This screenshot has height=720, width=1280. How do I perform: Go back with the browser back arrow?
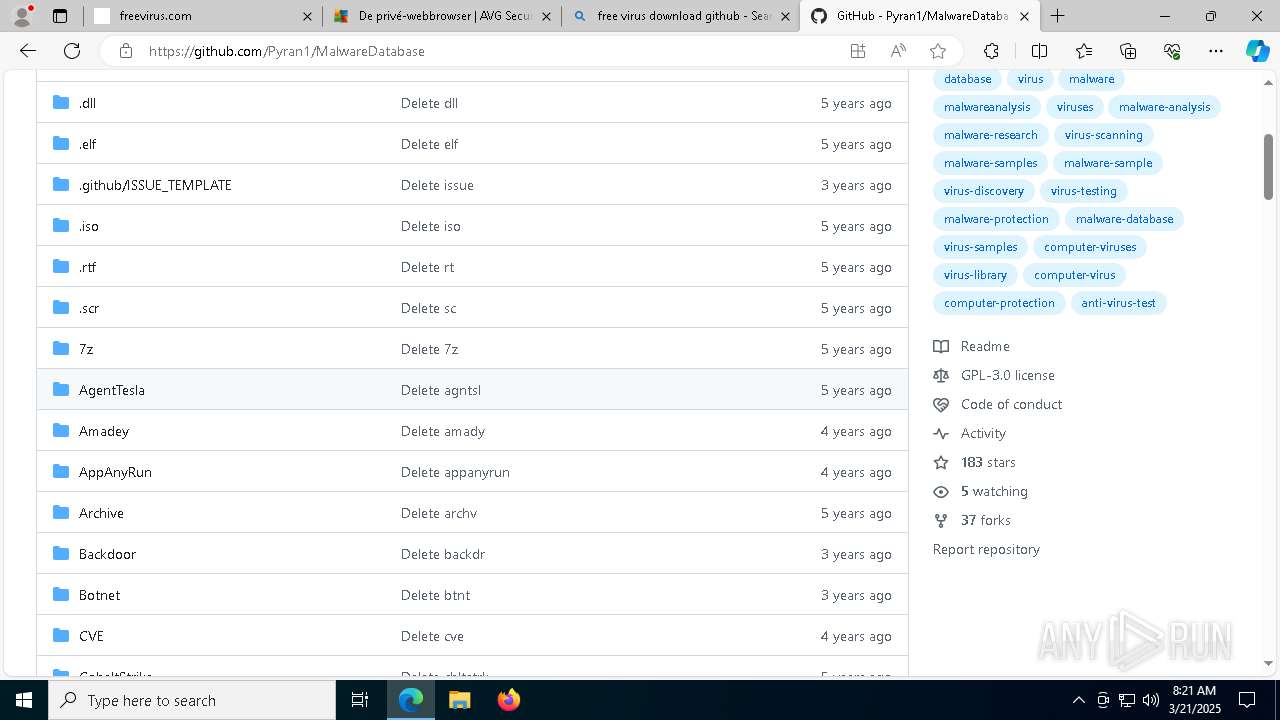tap(28, 51)
